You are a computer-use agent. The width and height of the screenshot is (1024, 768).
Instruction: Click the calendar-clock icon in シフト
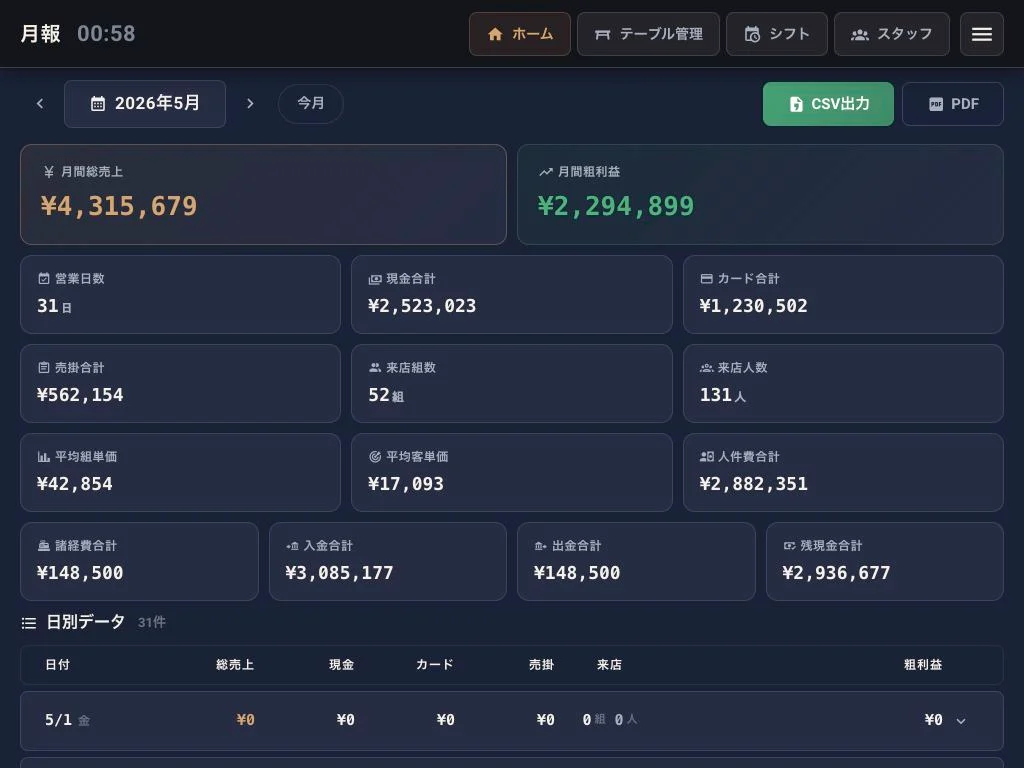point(752,34)
